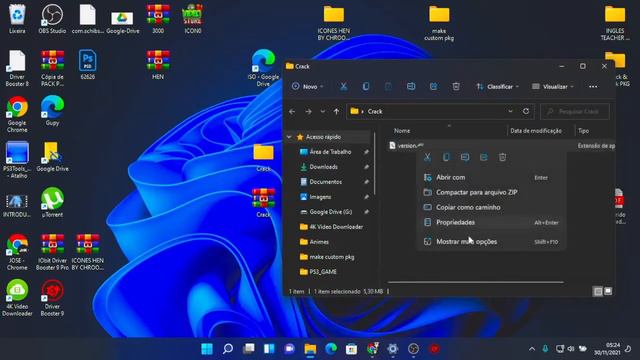Open the Windows Start button

[x=207, y=349]
